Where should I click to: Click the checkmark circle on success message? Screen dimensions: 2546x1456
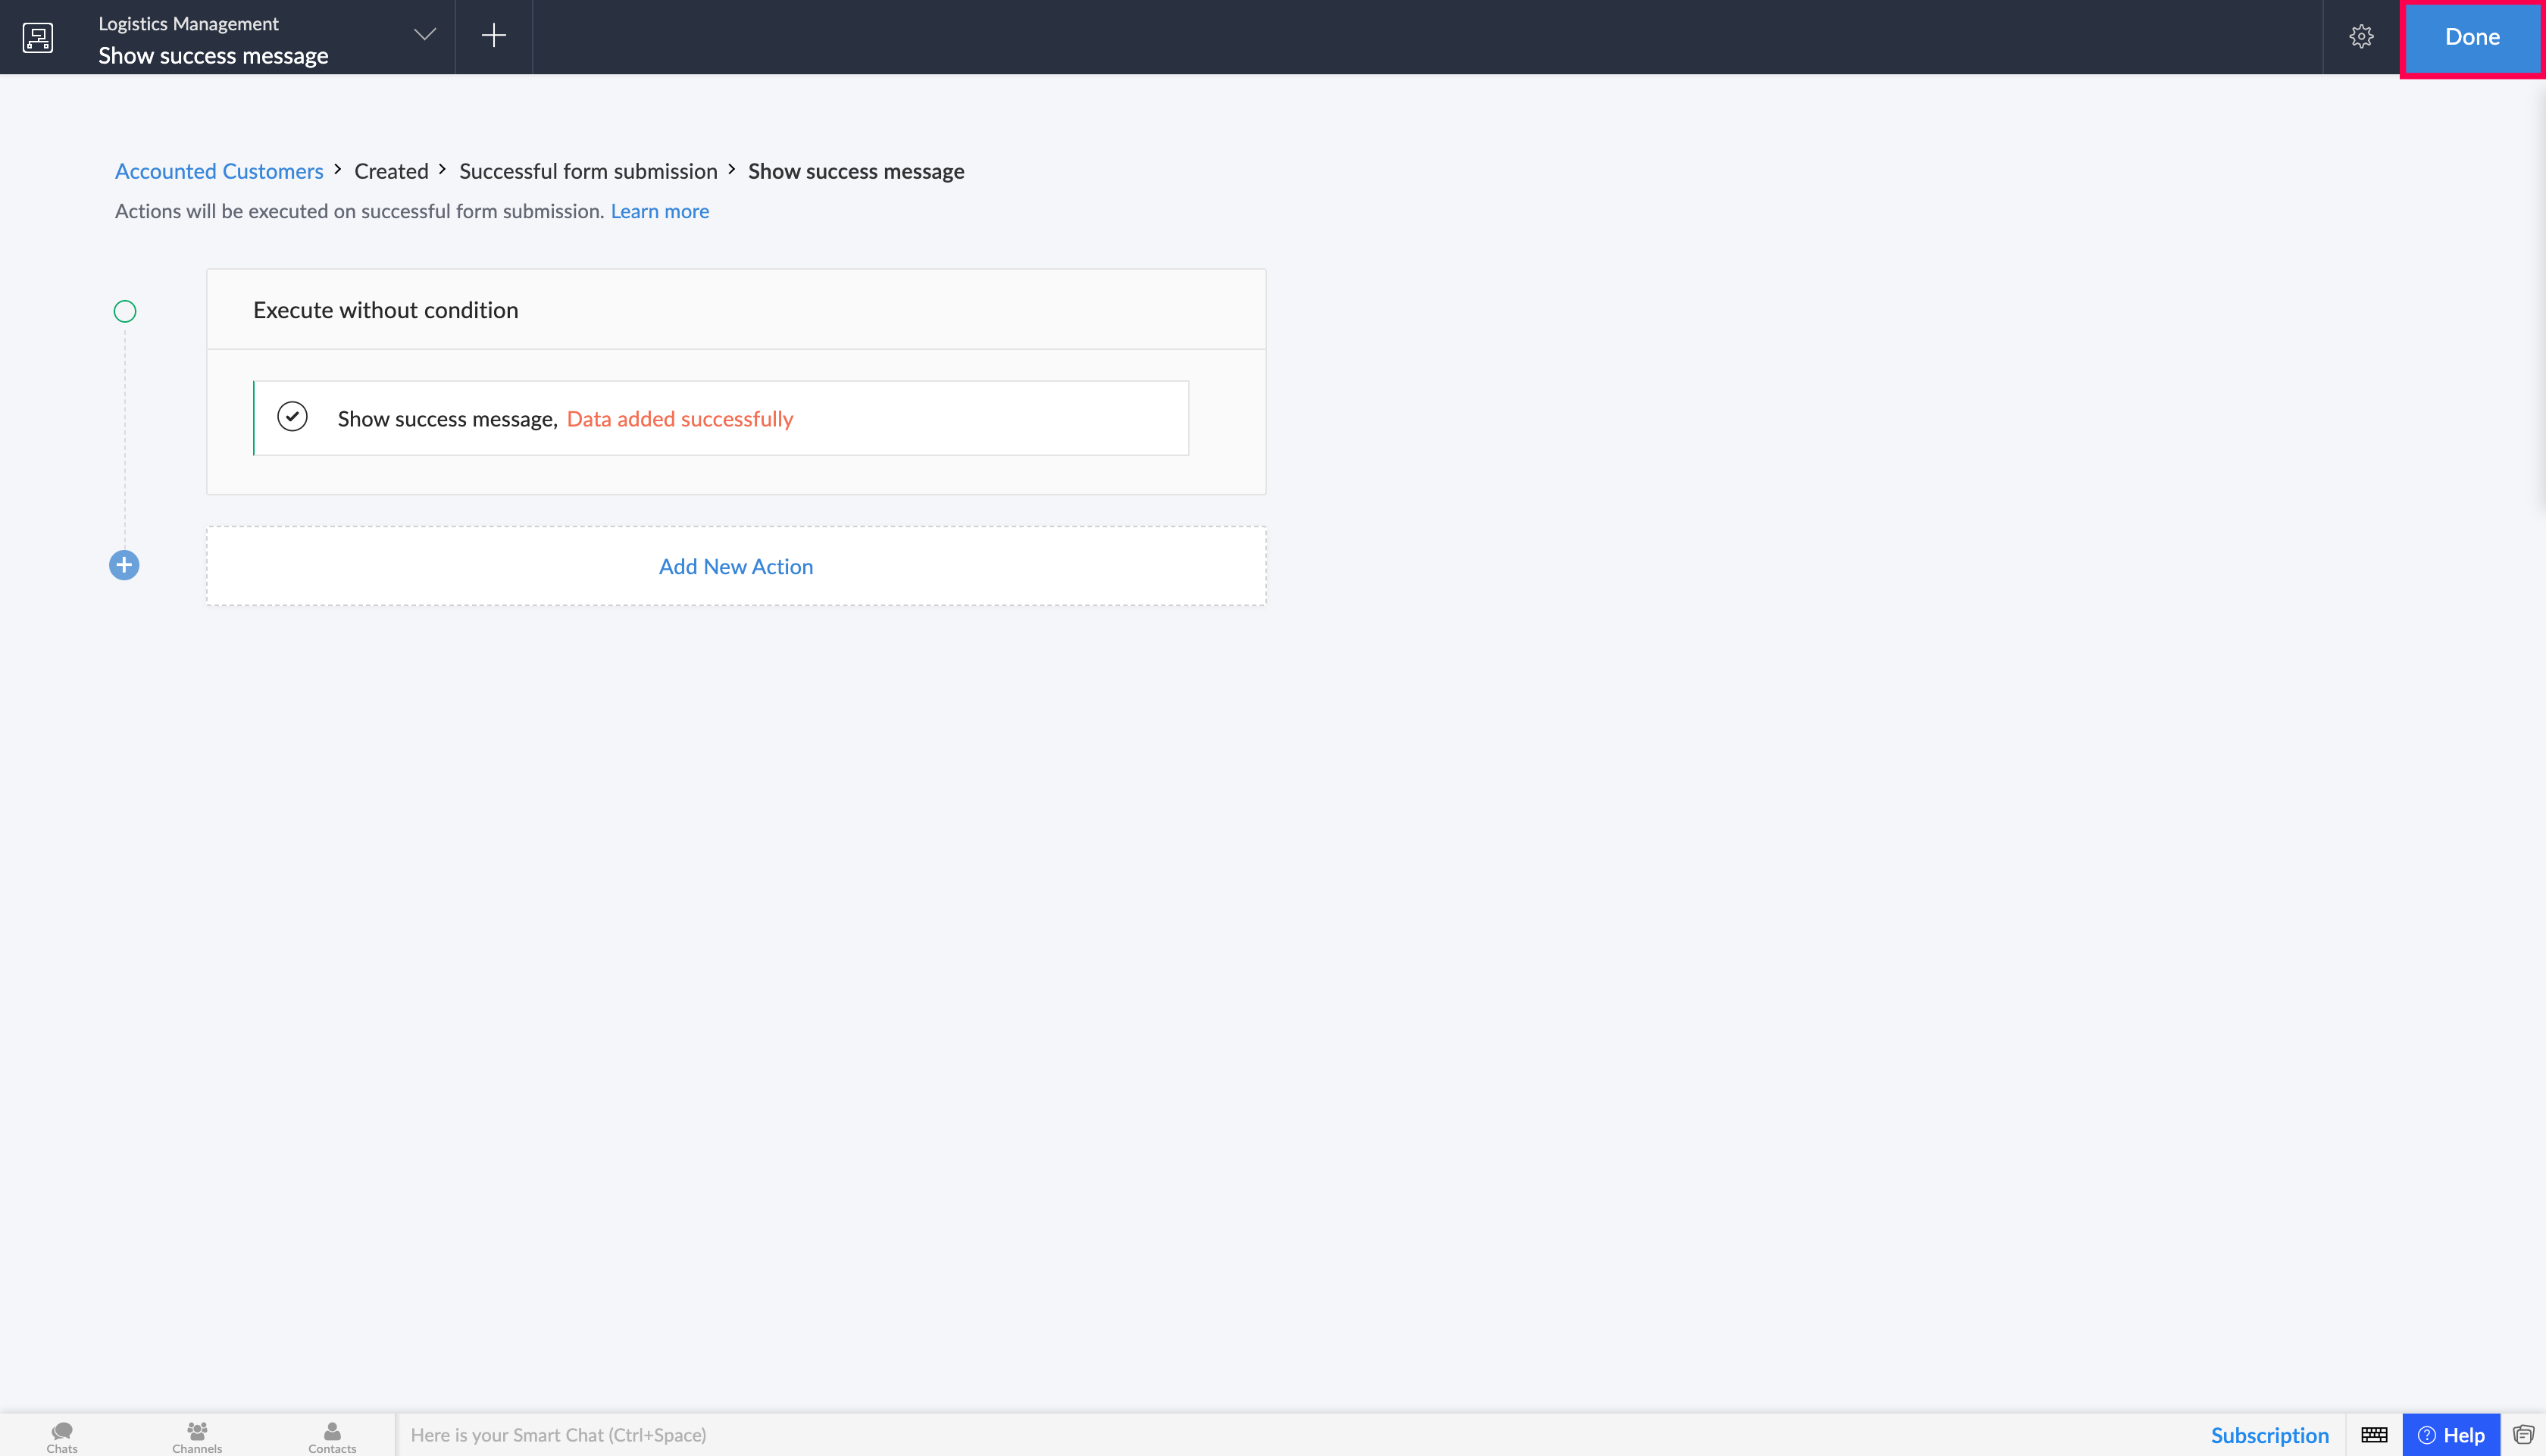292,416
